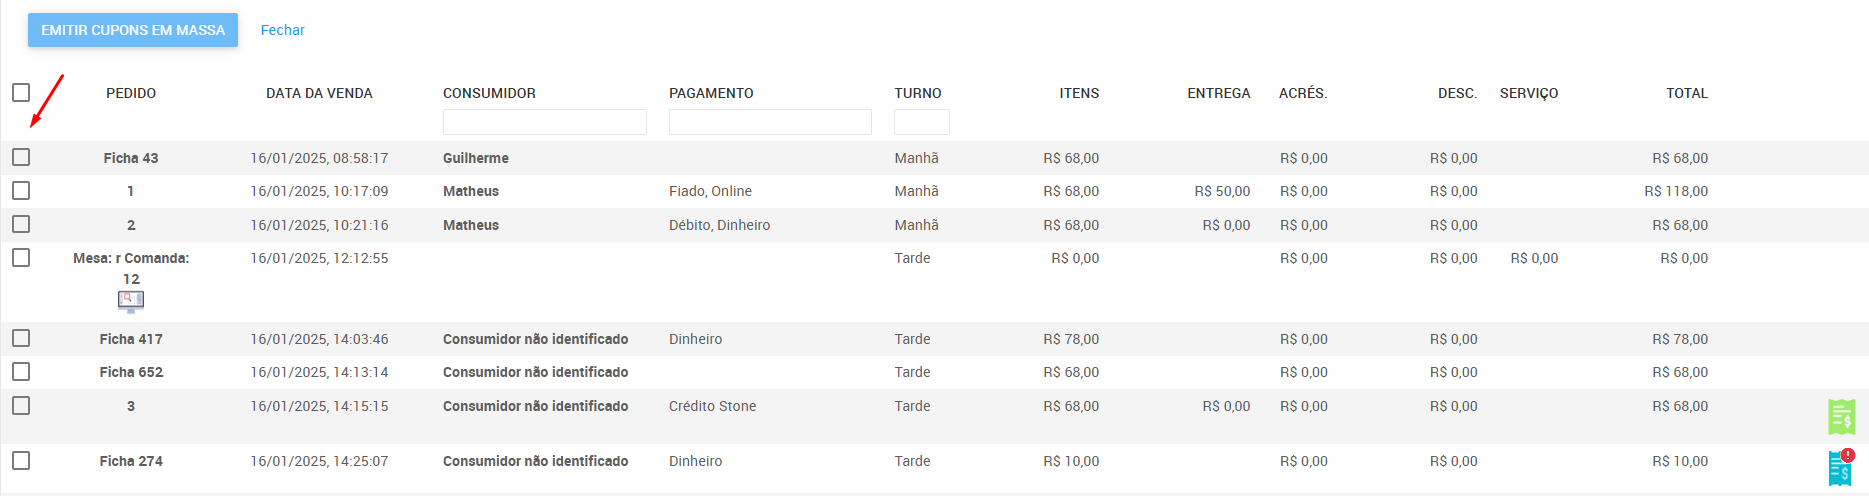Image resolution: width=1869 pixels, height=496 pixels.
Task: Select checkbox for order 3 Crédito Stone
Action: pyautogui.click(x=21, y=405)
